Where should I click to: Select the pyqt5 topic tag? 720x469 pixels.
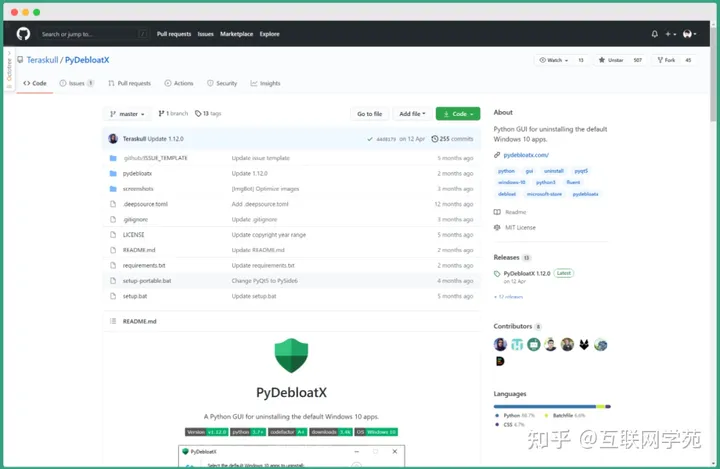click(x=581, y=171)
